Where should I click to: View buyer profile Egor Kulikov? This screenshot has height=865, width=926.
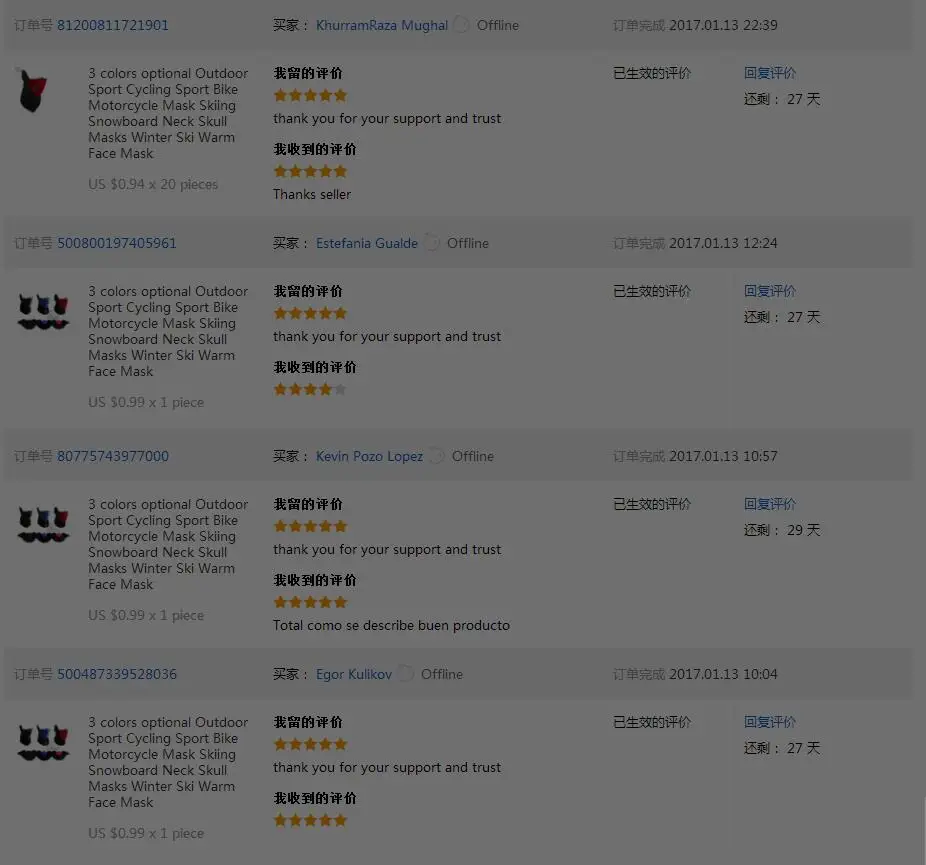pos(354,674)
